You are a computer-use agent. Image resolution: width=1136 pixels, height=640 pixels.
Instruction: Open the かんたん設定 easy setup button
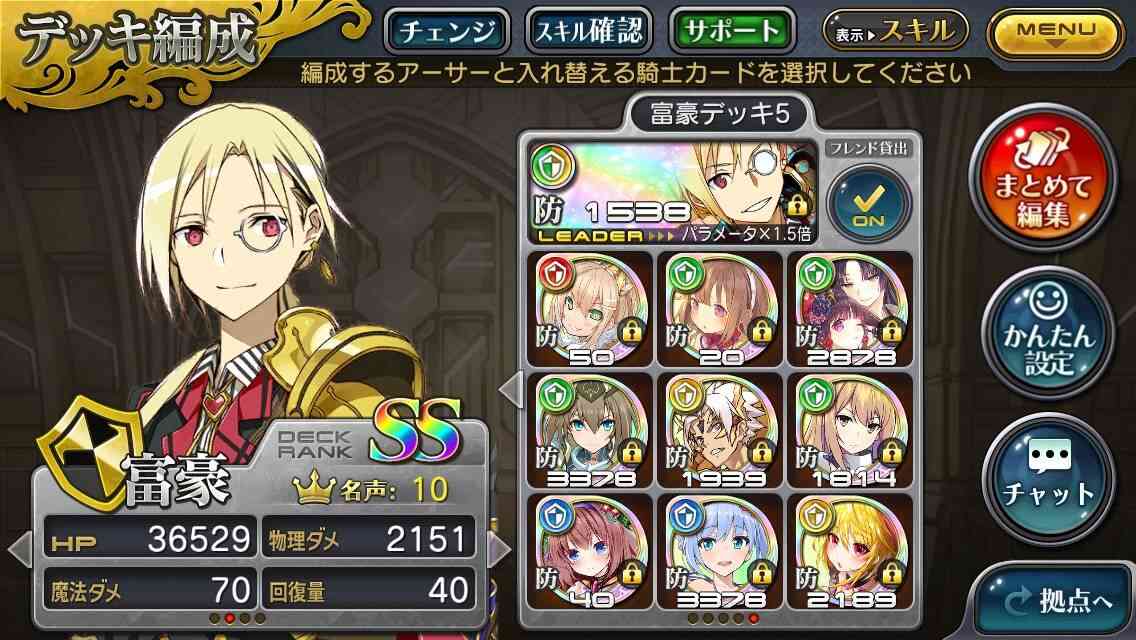(1048, 333)
